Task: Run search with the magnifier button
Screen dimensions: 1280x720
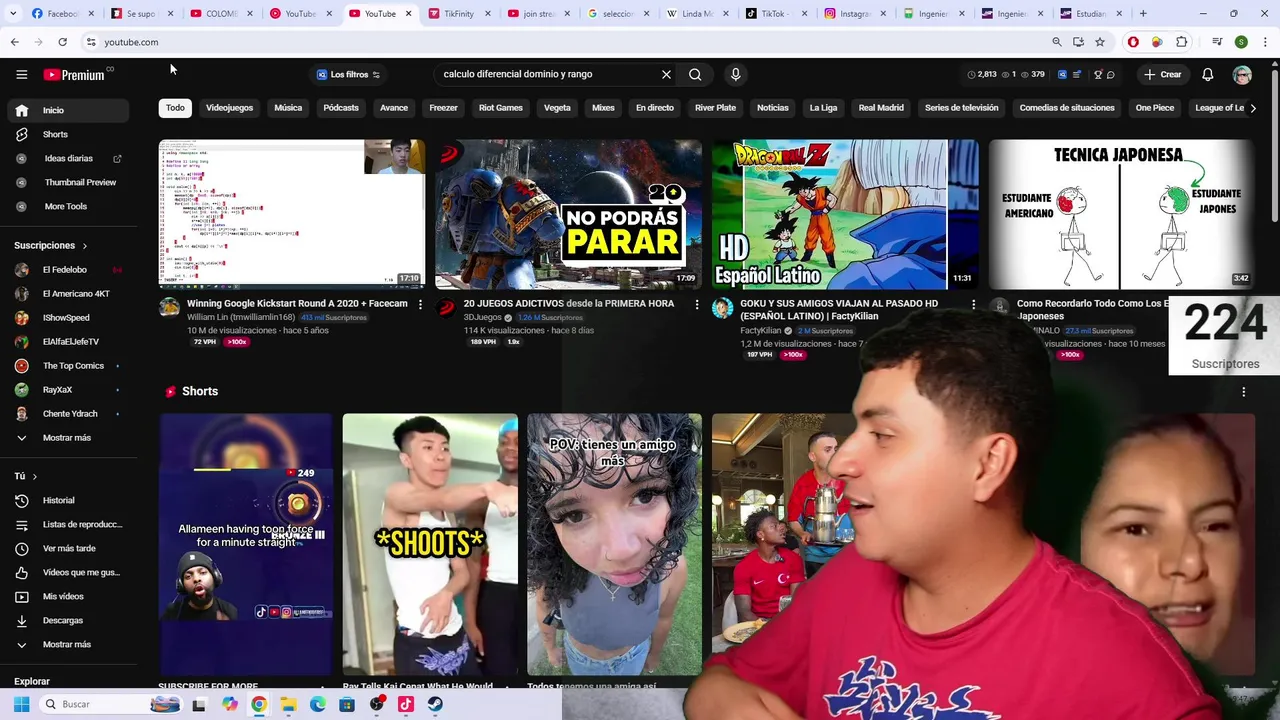Action: point(695,74)
